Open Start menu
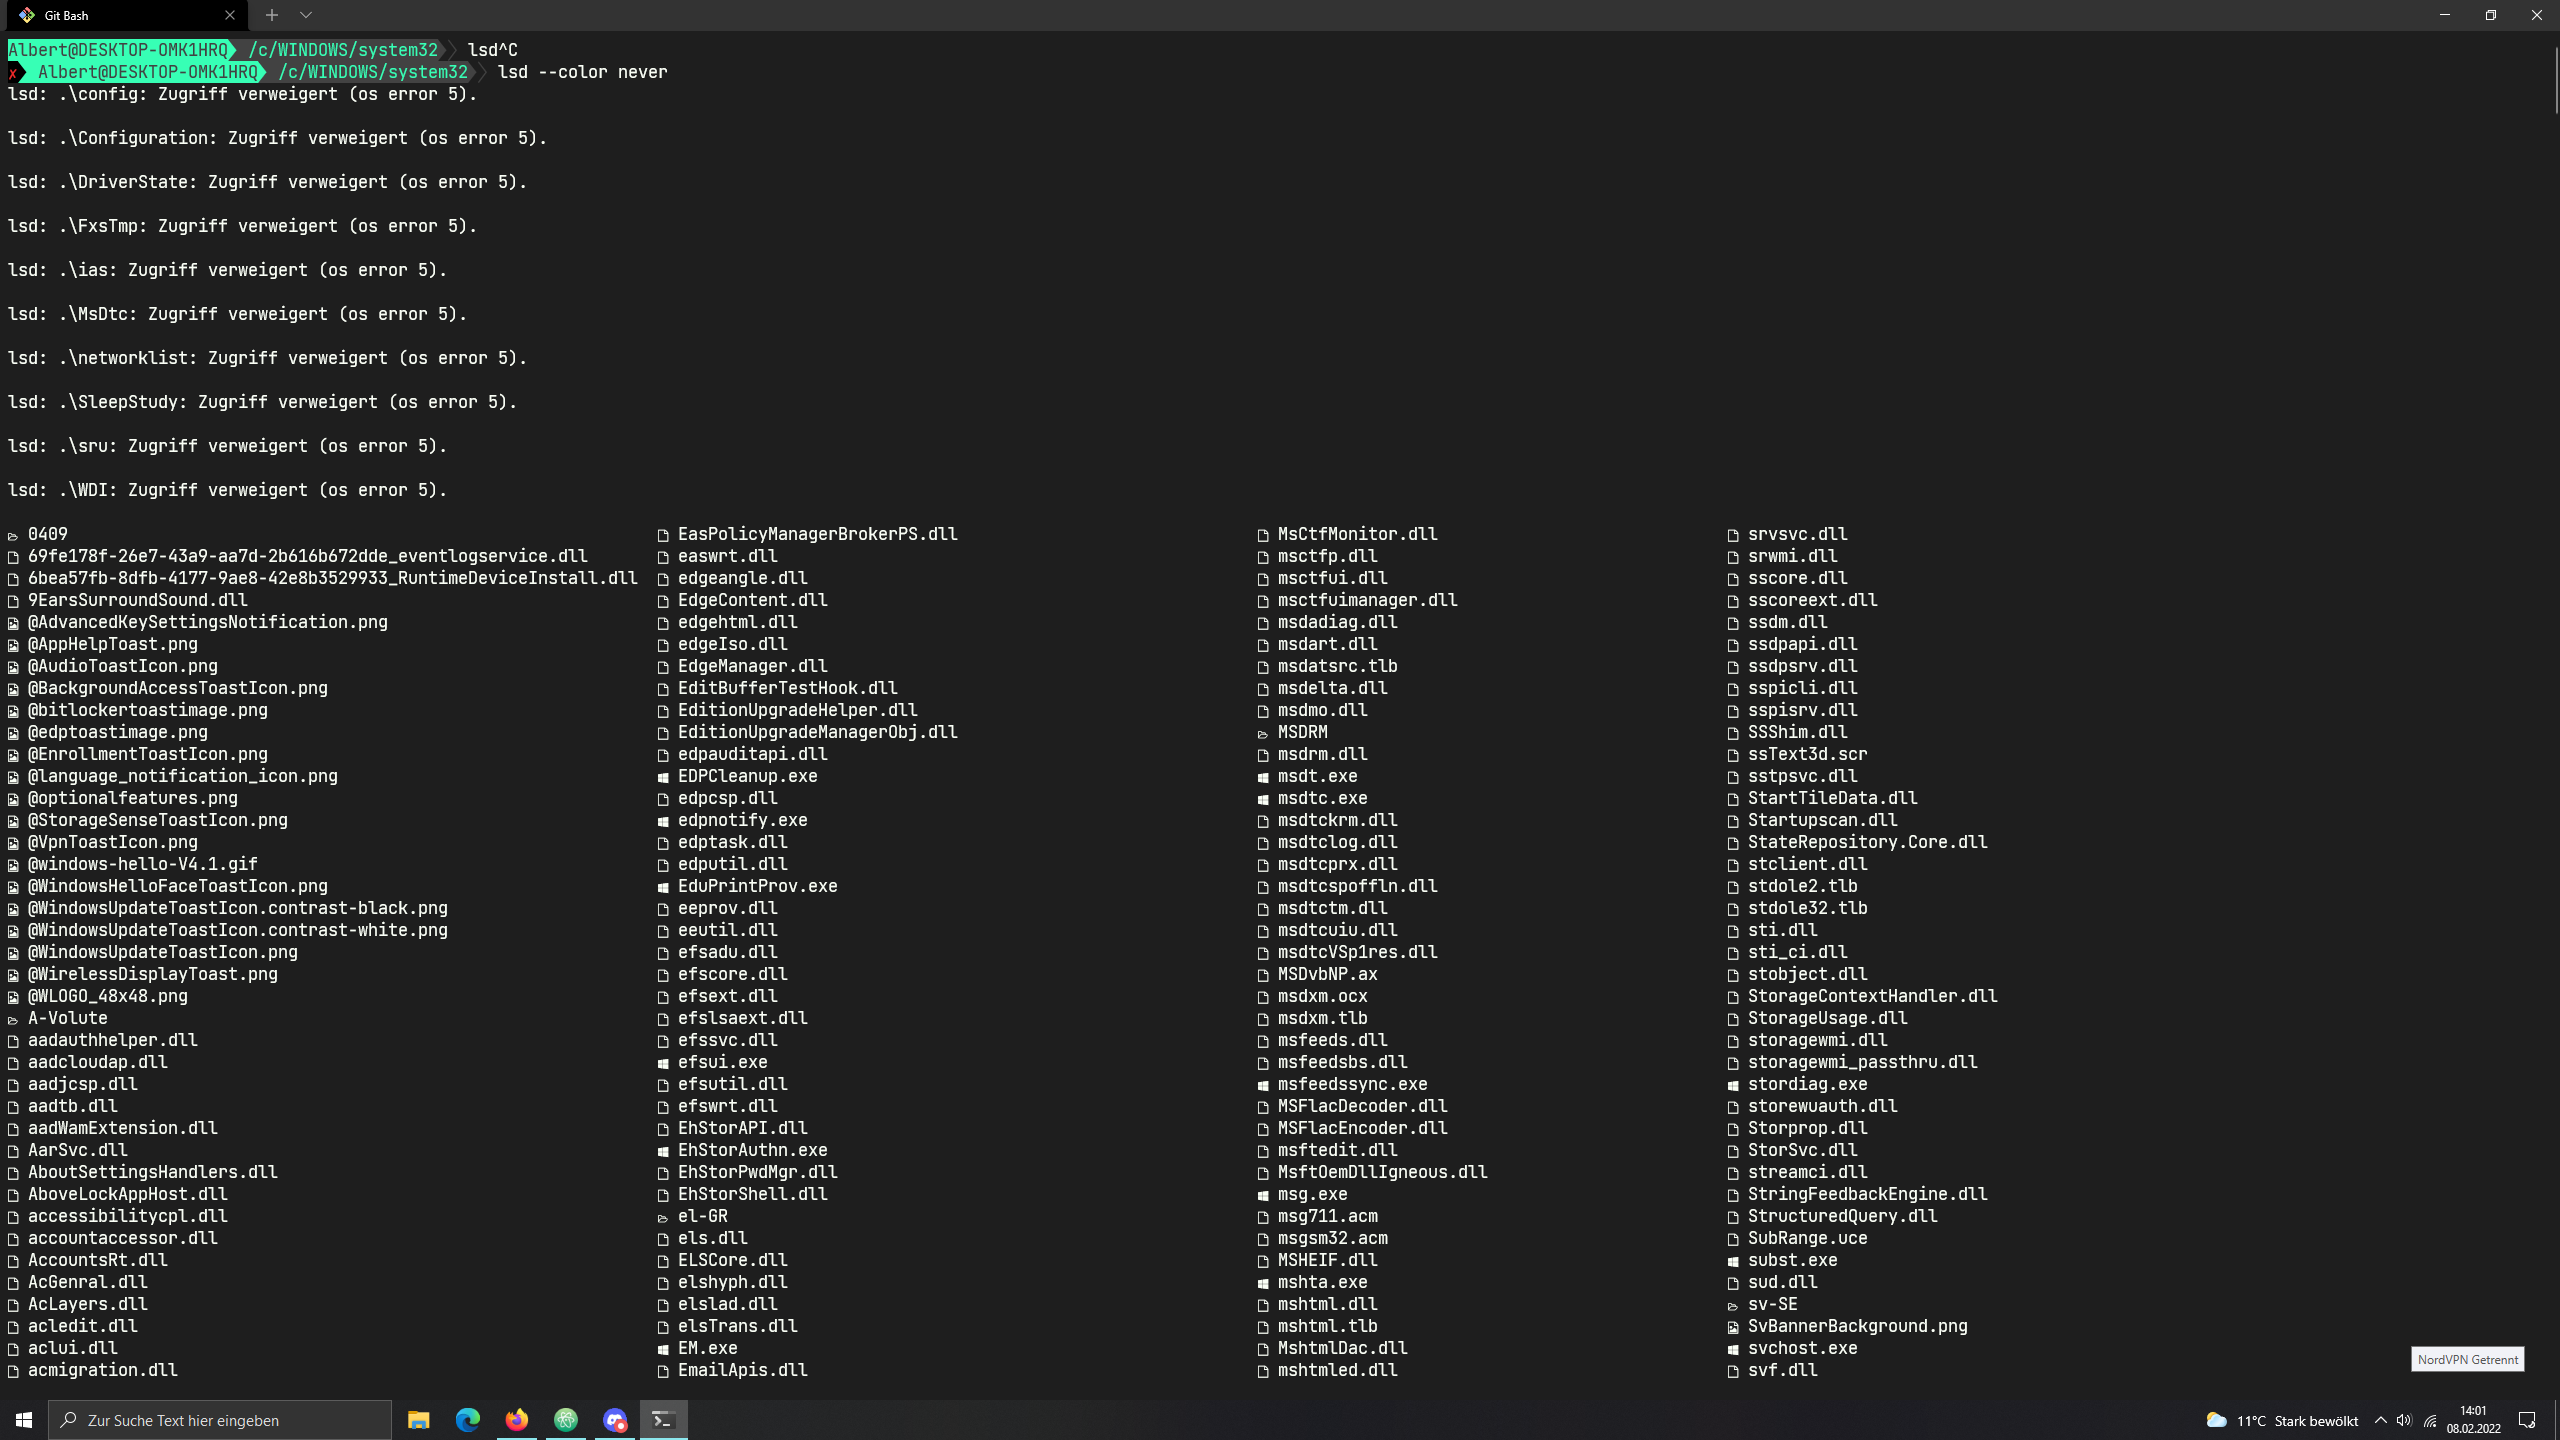 tap(22, 1419)
